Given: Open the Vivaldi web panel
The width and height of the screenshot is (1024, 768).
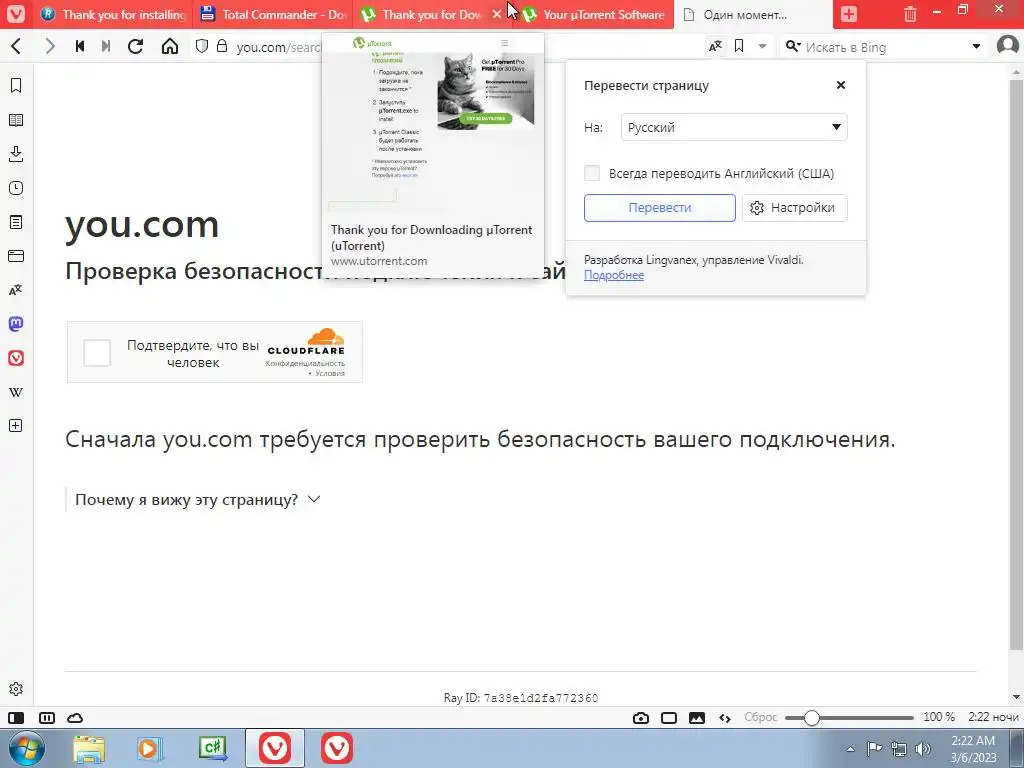Looking at the screenshot, I should point(16,358).
